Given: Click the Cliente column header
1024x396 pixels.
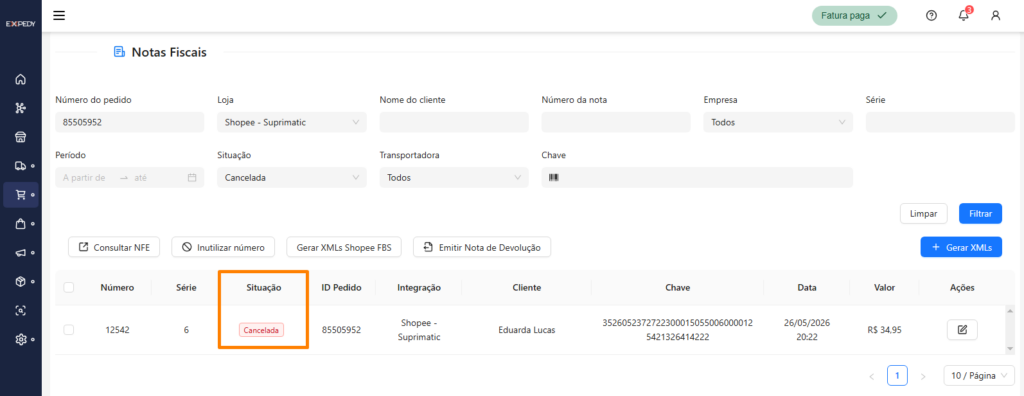Looking at the screenshot, I should (x=526, y=288).
